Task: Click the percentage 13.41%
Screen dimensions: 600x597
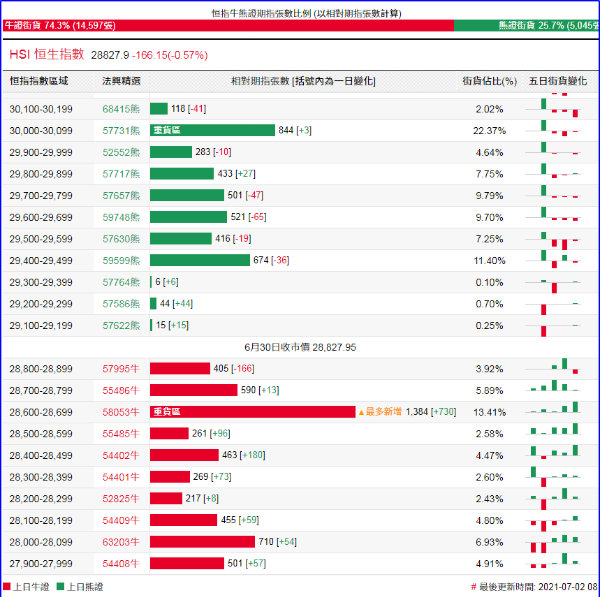Action: pos(489,413)
